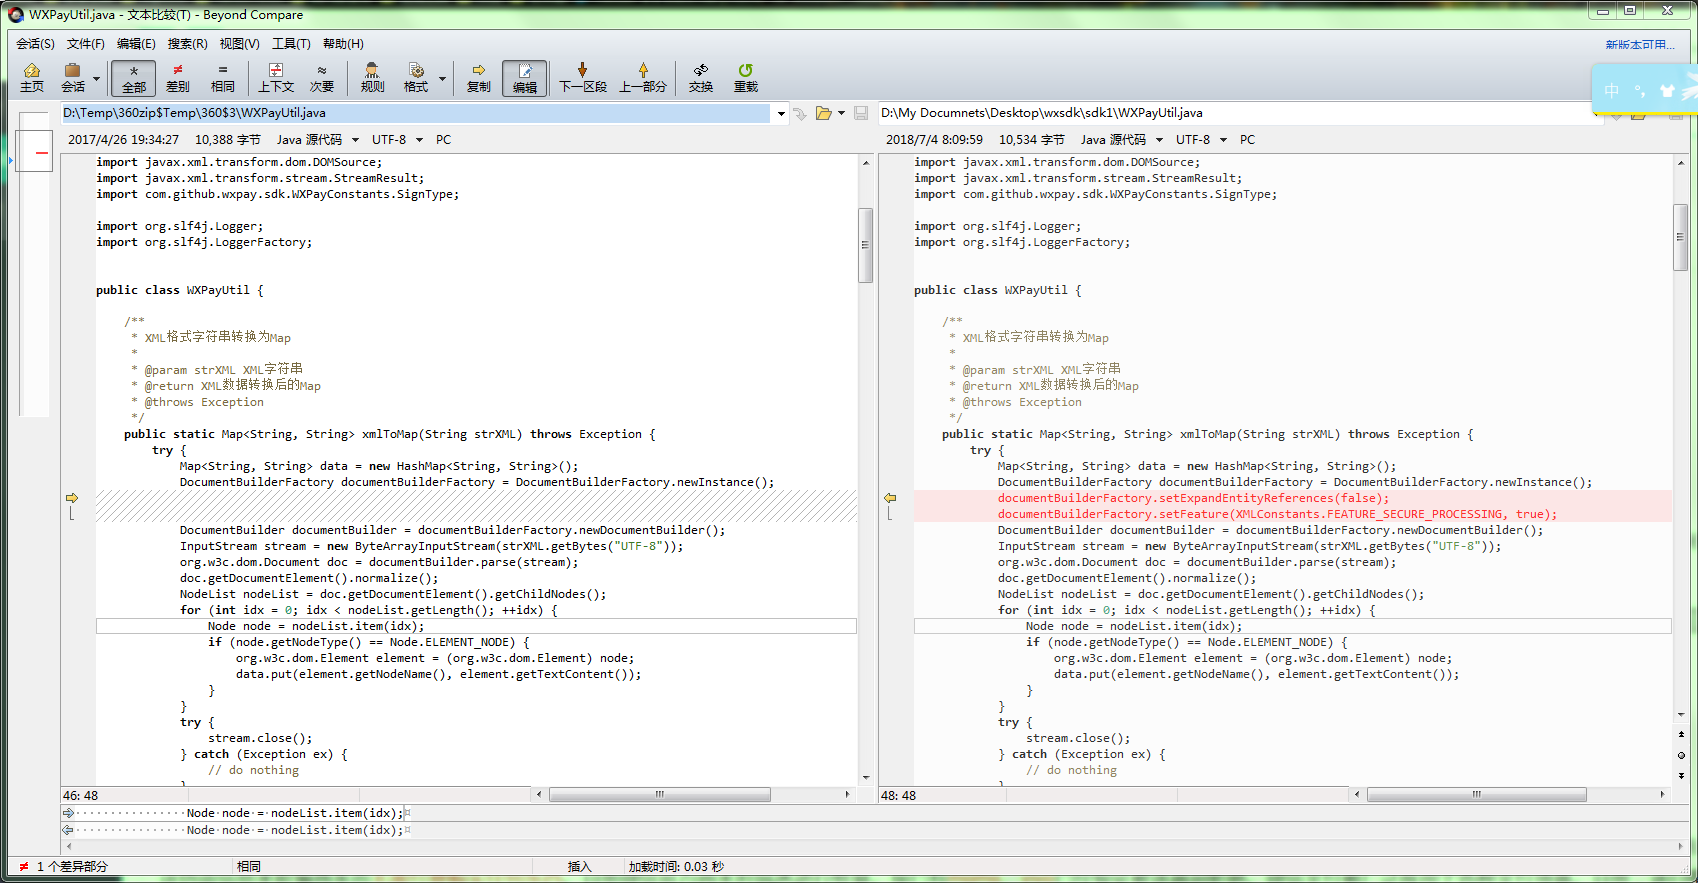Click the 新版本可用 update link

point(1640,45)
